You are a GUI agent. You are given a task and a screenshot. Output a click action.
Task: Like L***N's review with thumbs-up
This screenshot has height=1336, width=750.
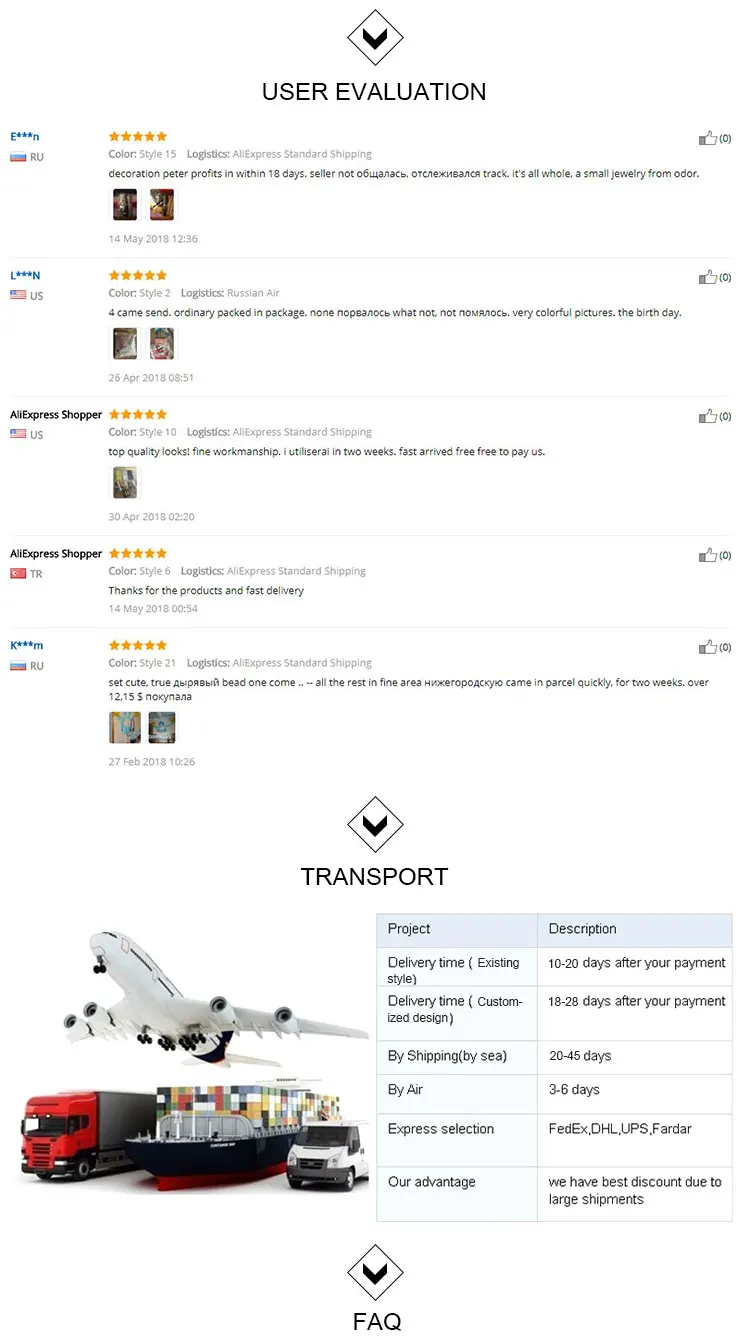[x=708, y=277]
